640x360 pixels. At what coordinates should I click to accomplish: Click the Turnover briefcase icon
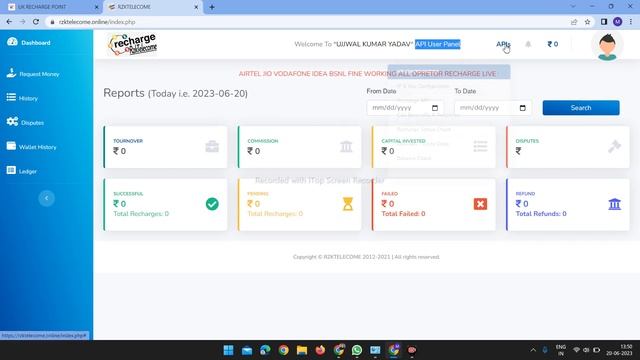point(212,147)
